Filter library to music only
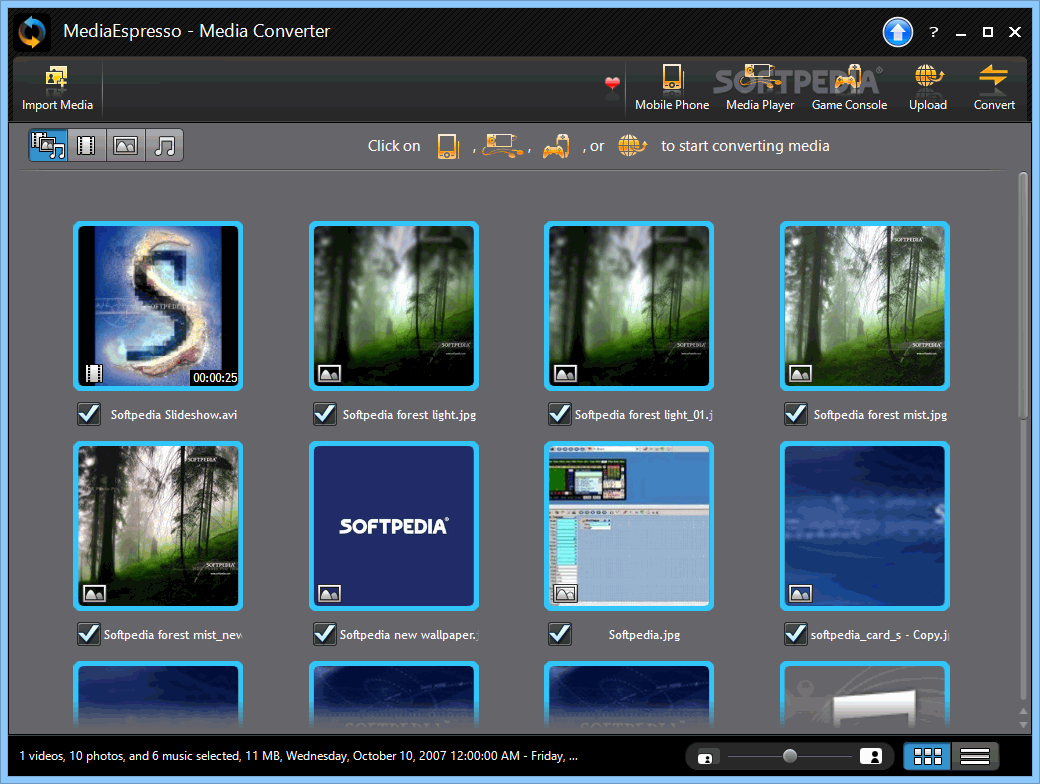This screenshot has height=784, width=1040. pos(164,145)
